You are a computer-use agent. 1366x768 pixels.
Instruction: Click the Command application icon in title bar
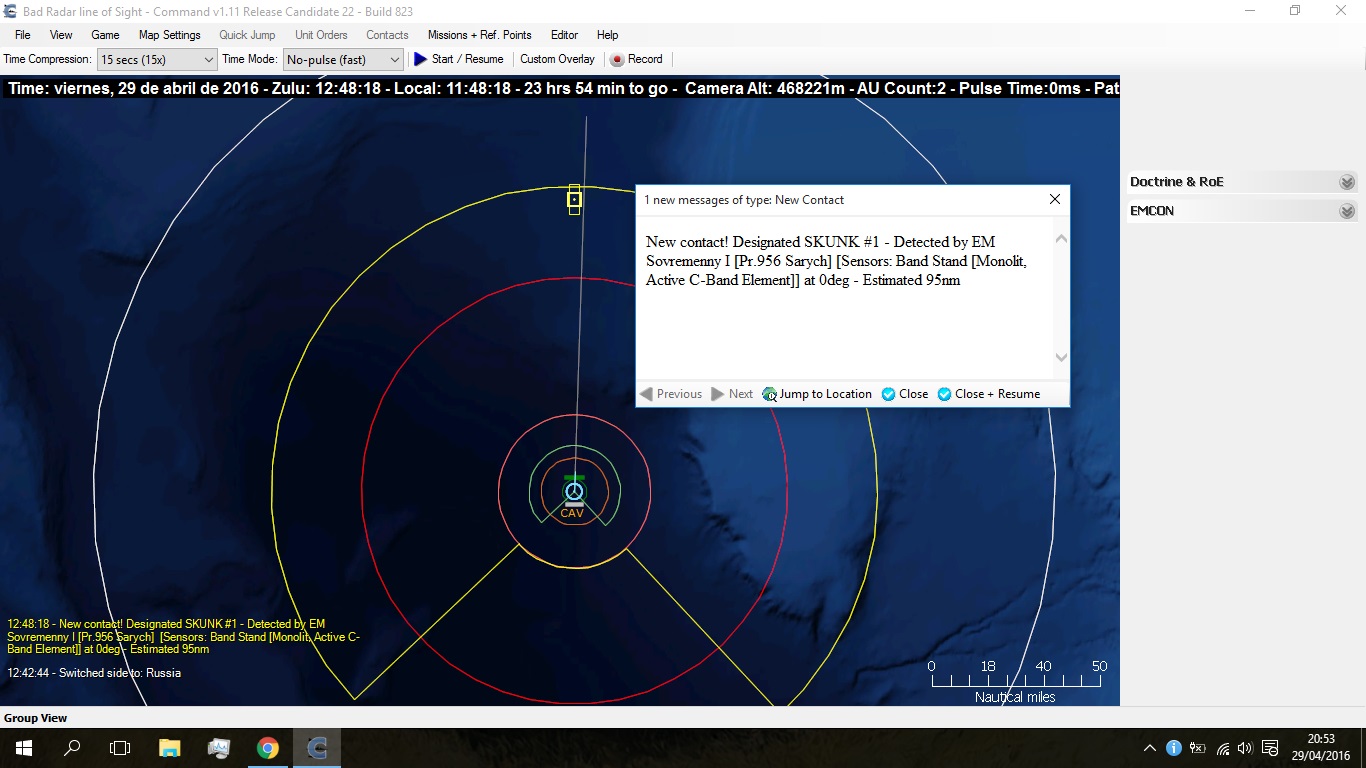(10, 10)
